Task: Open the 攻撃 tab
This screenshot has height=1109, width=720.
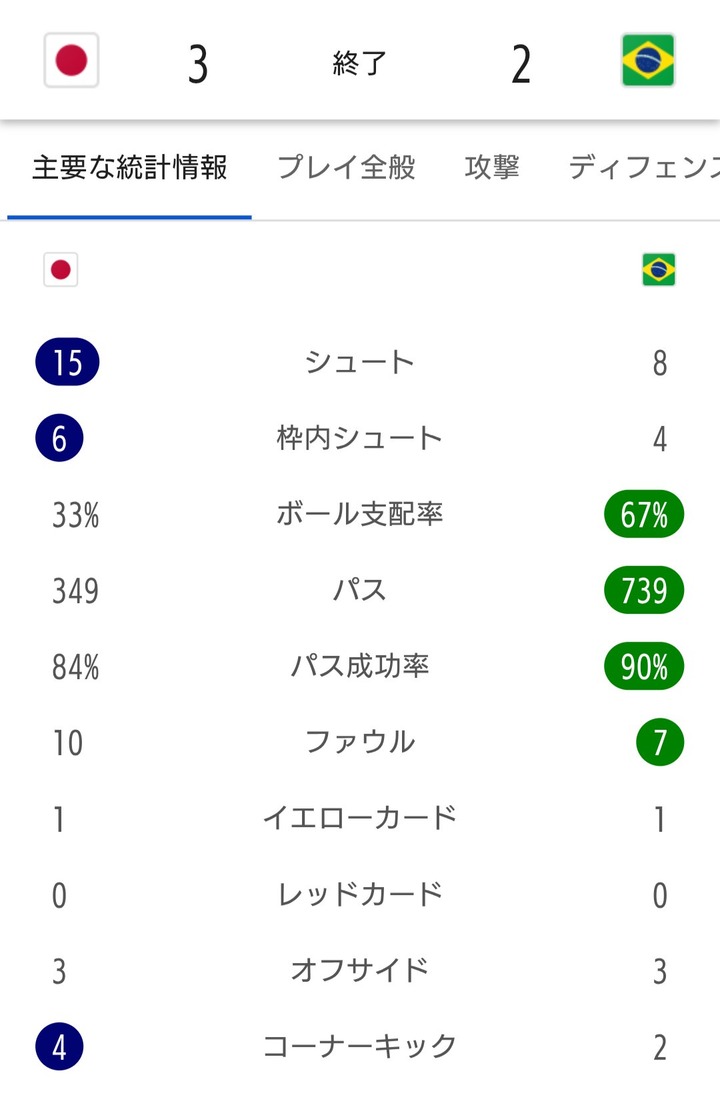Action: [492, 168]
